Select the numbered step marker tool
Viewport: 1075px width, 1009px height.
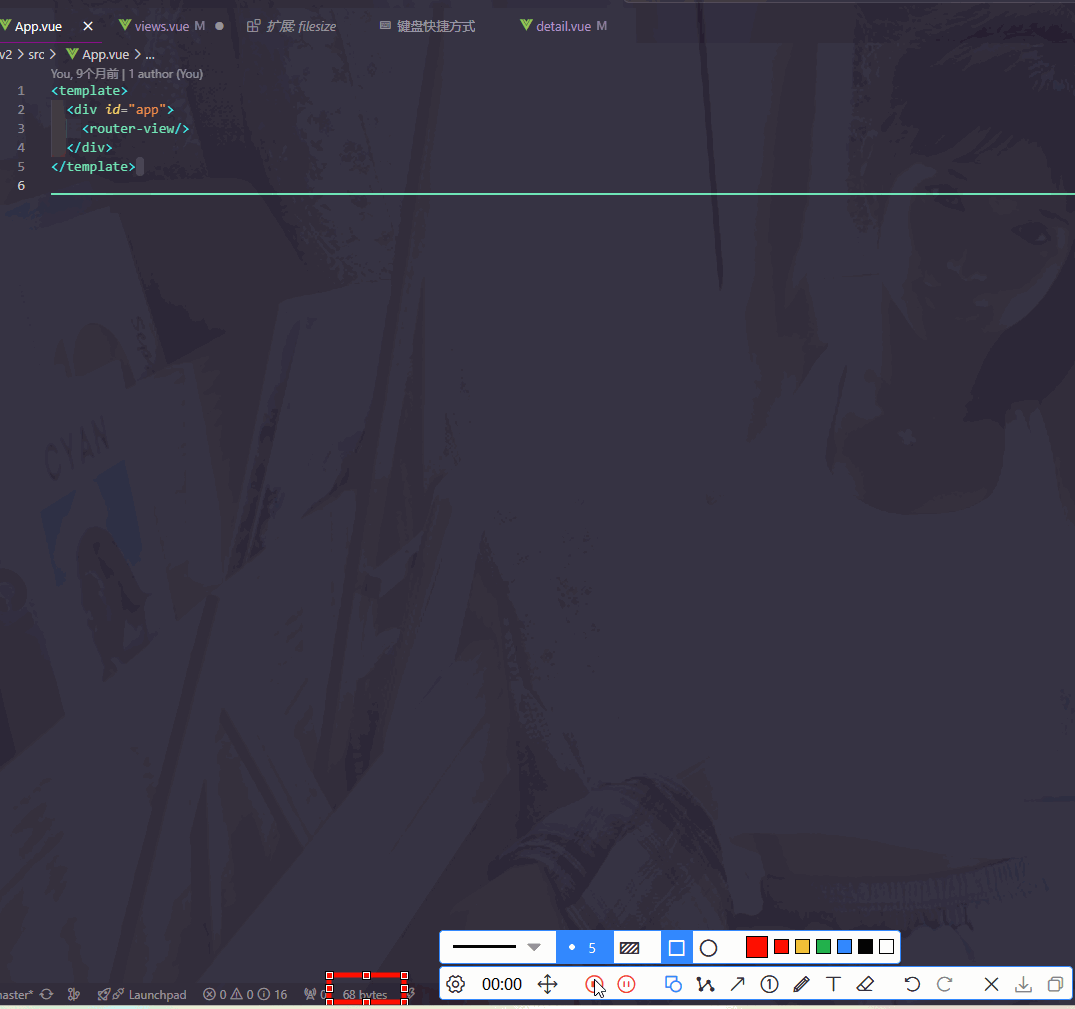coord(769,984)
